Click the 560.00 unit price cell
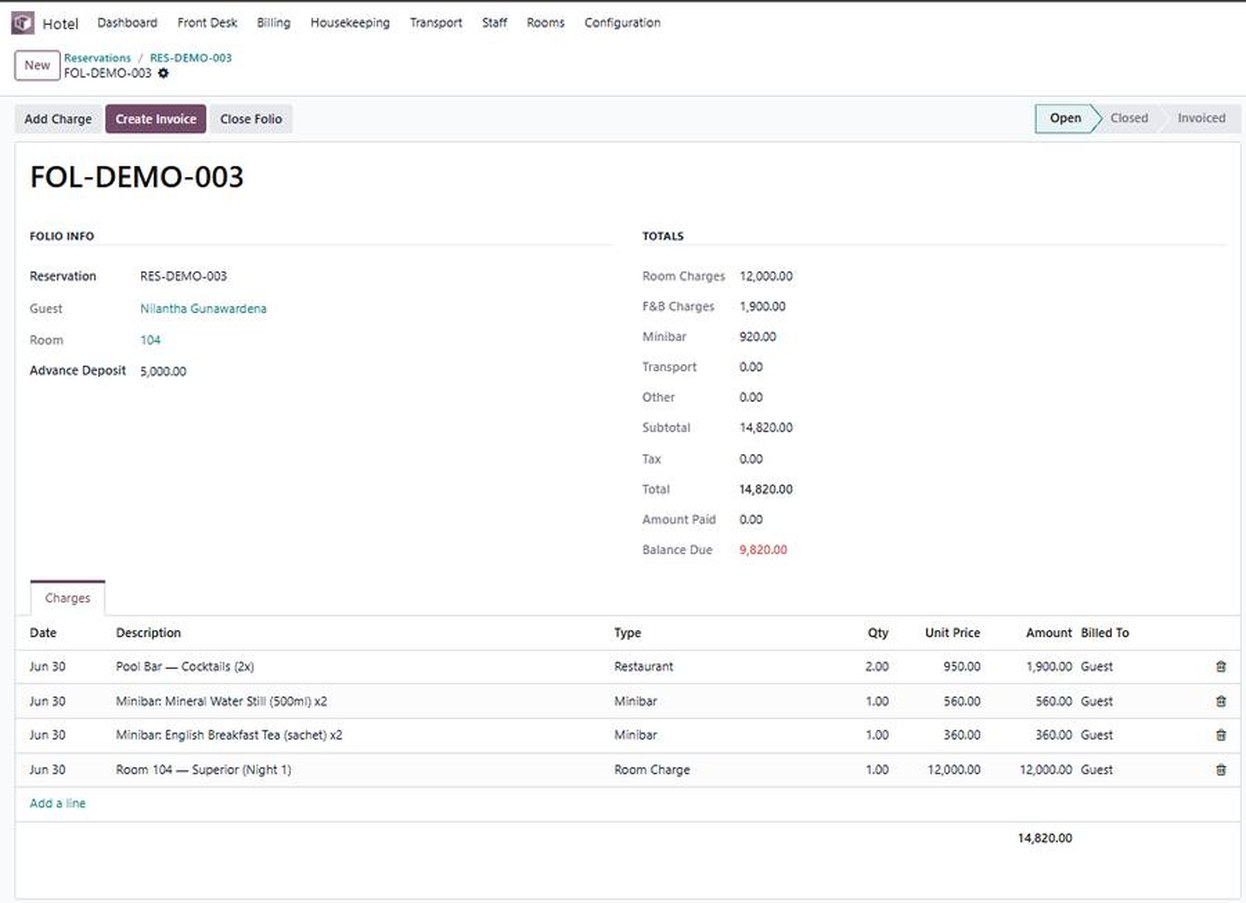Image resolution: width=1246 pixels, height=903 pixels. pyautogui.click(x=962, y=702)
